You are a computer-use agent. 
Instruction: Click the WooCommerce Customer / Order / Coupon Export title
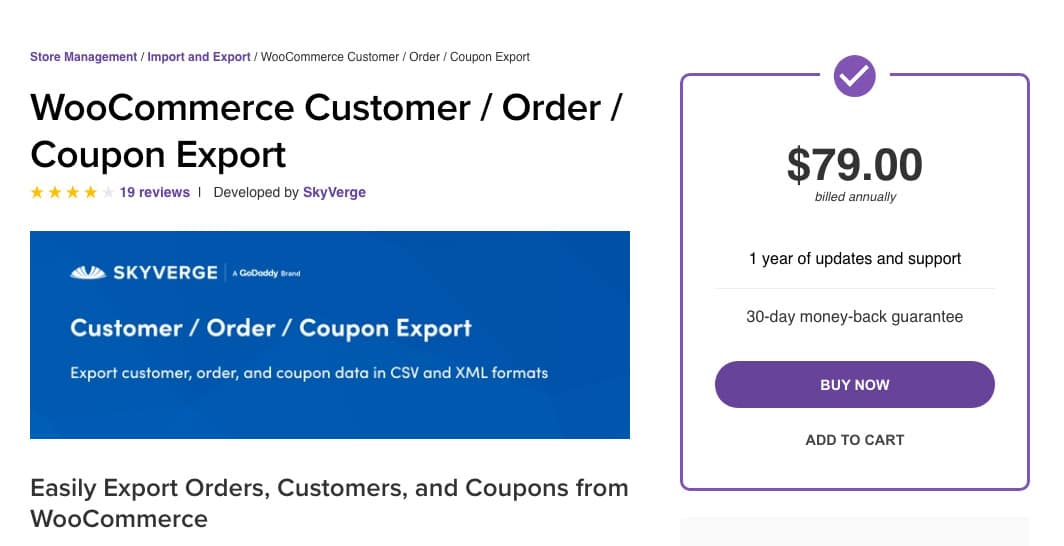point(326,131)
